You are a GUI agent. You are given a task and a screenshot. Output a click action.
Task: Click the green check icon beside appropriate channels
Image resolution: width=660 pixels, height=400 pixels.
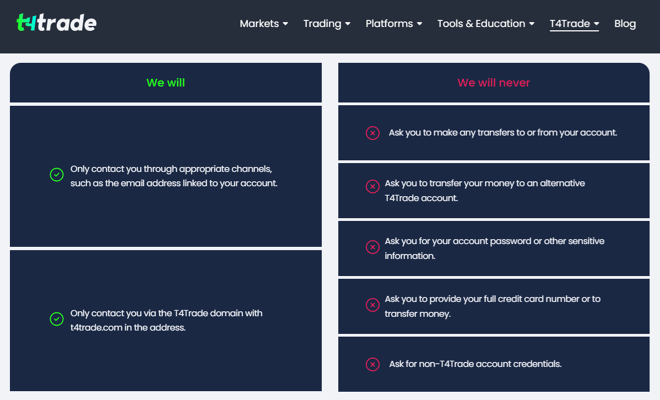tap(56, 174)
